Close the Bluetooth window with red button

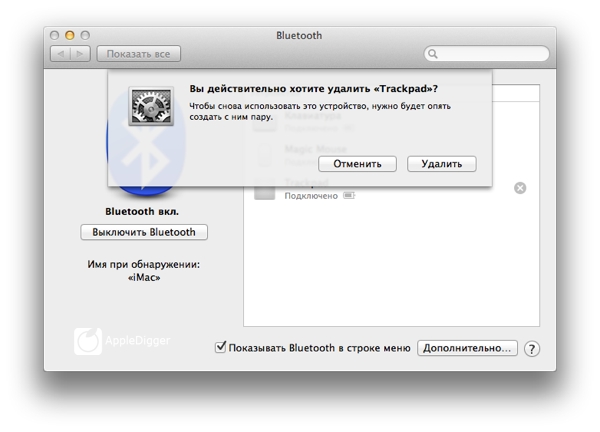[x=55, y=35]
